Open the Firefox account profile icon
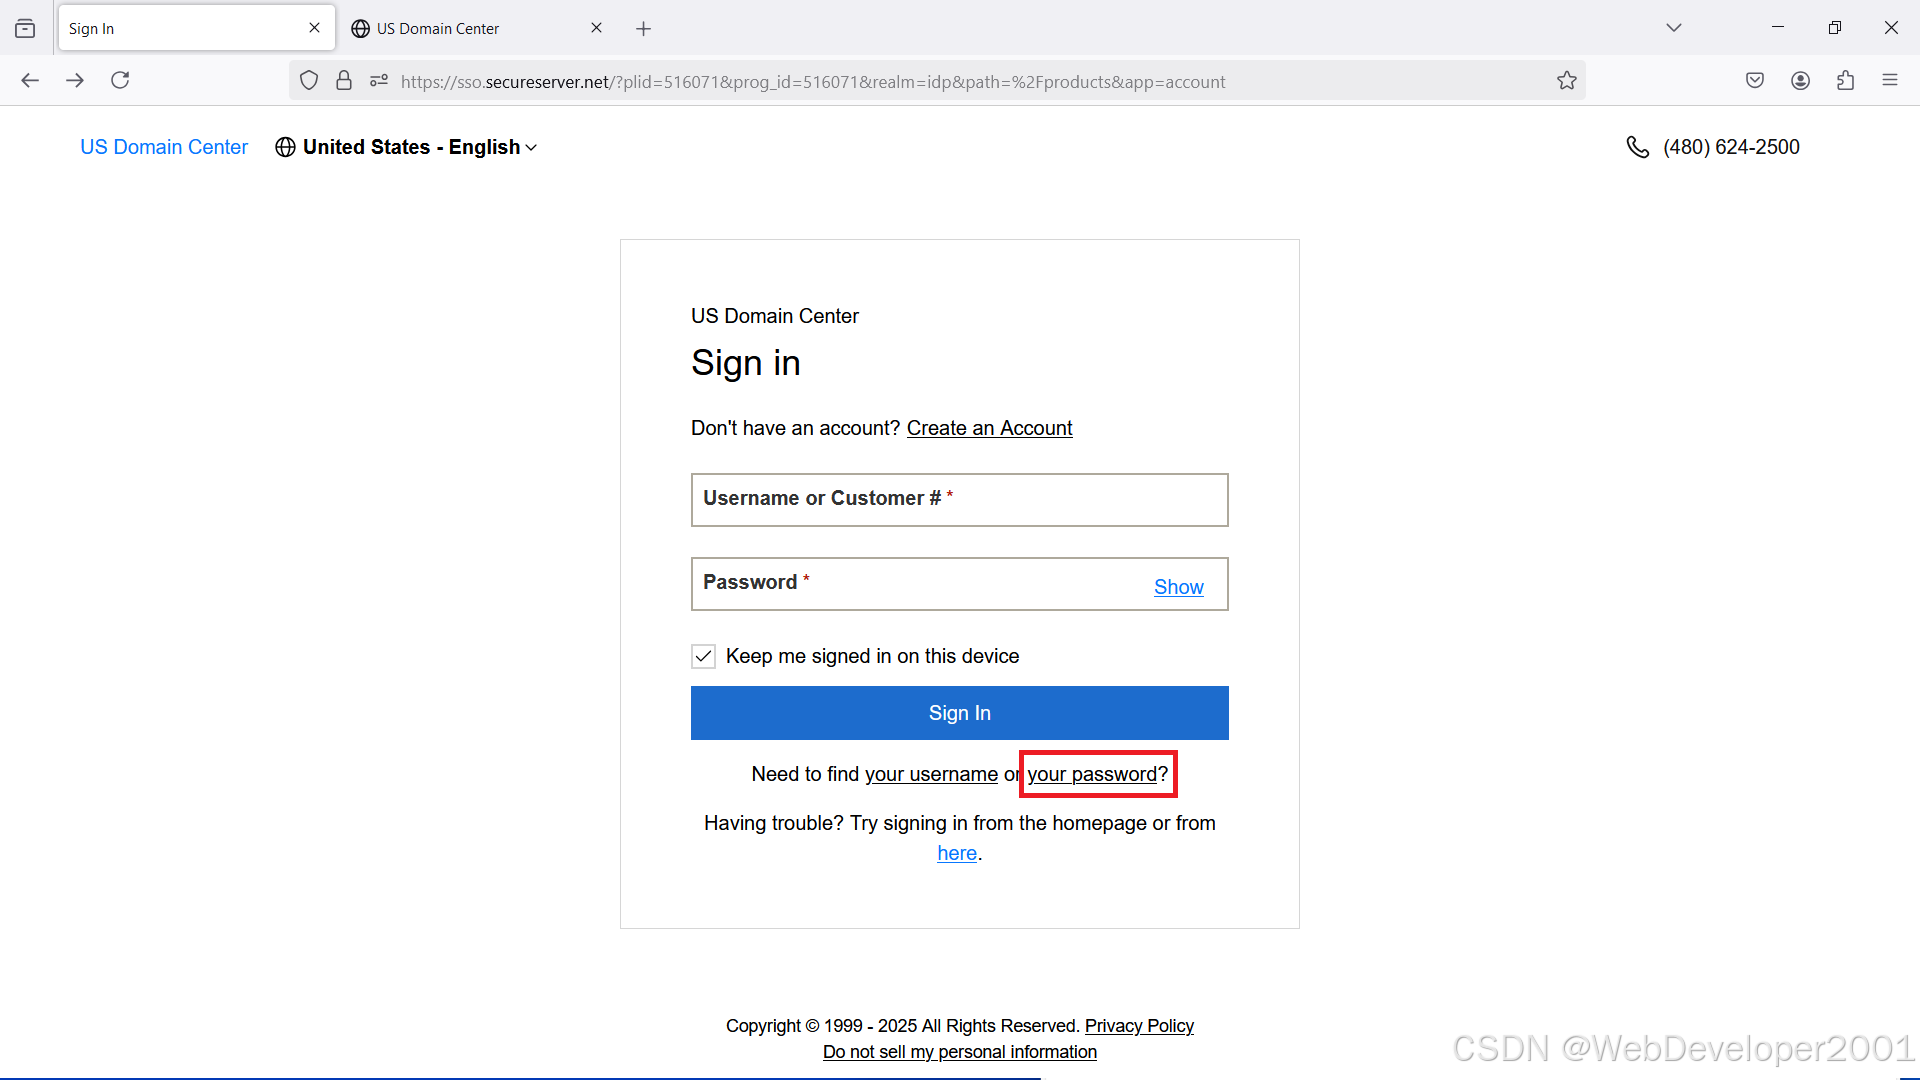Screen dimensions: 1920x1080 (1800, 80)
